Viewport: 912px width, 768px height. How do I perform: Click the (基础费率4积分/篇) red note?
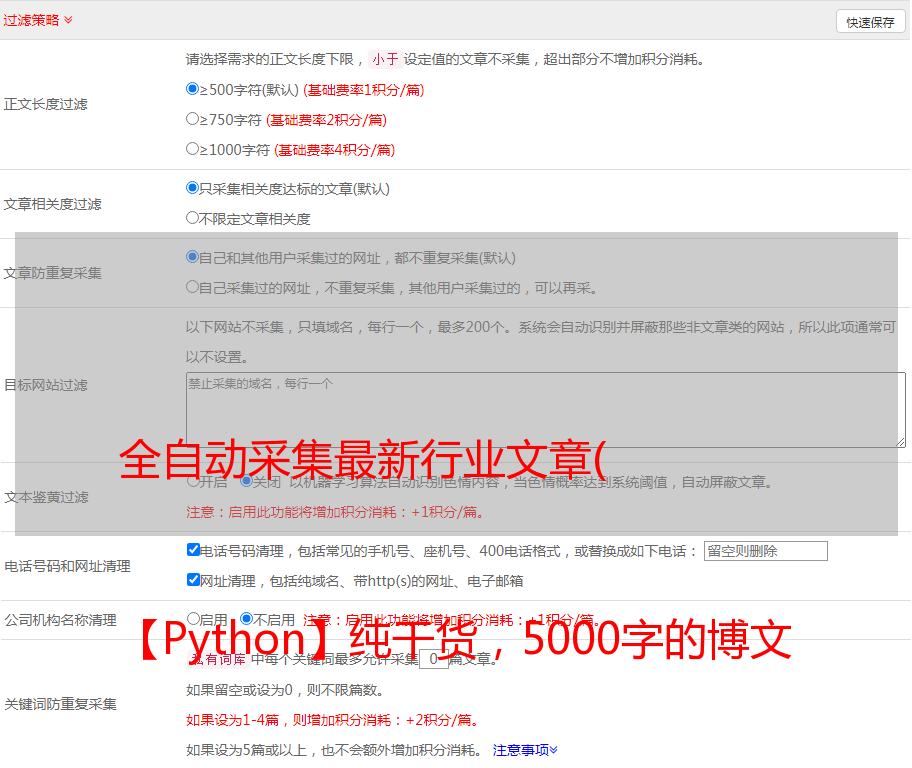(x=335, y=150)
